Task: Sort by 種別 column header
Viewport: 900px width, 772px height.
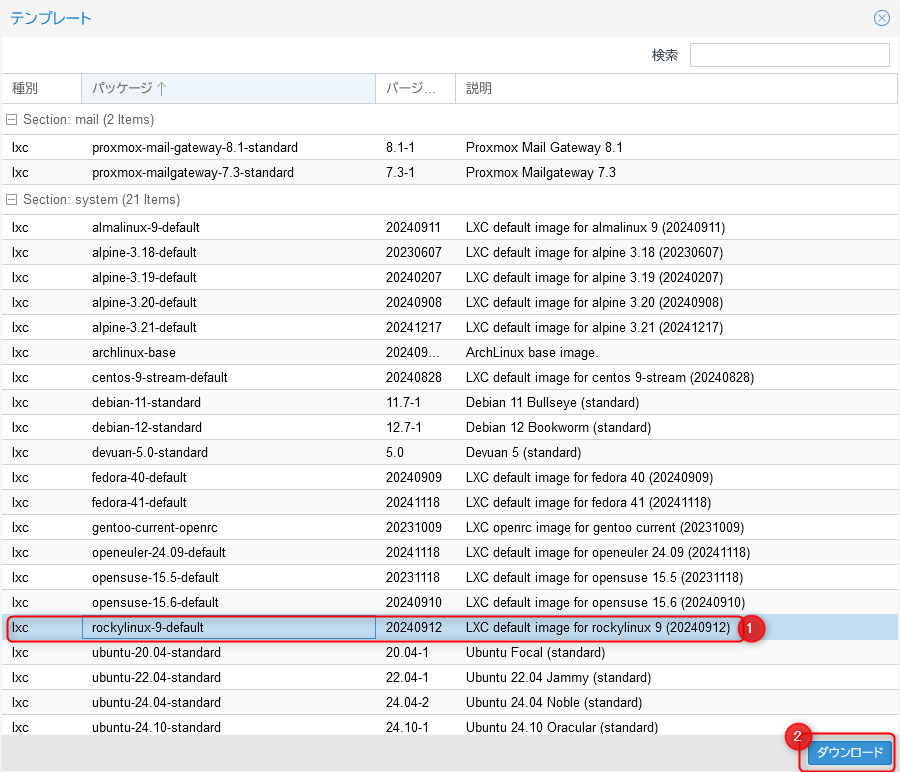Action: pyautogui.click(x=41, y=88)
